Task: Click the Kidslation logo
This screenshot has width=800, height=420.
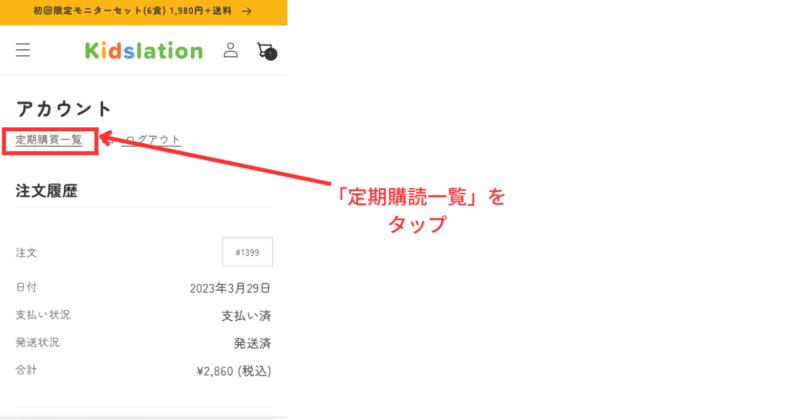Action: (143, 50)
